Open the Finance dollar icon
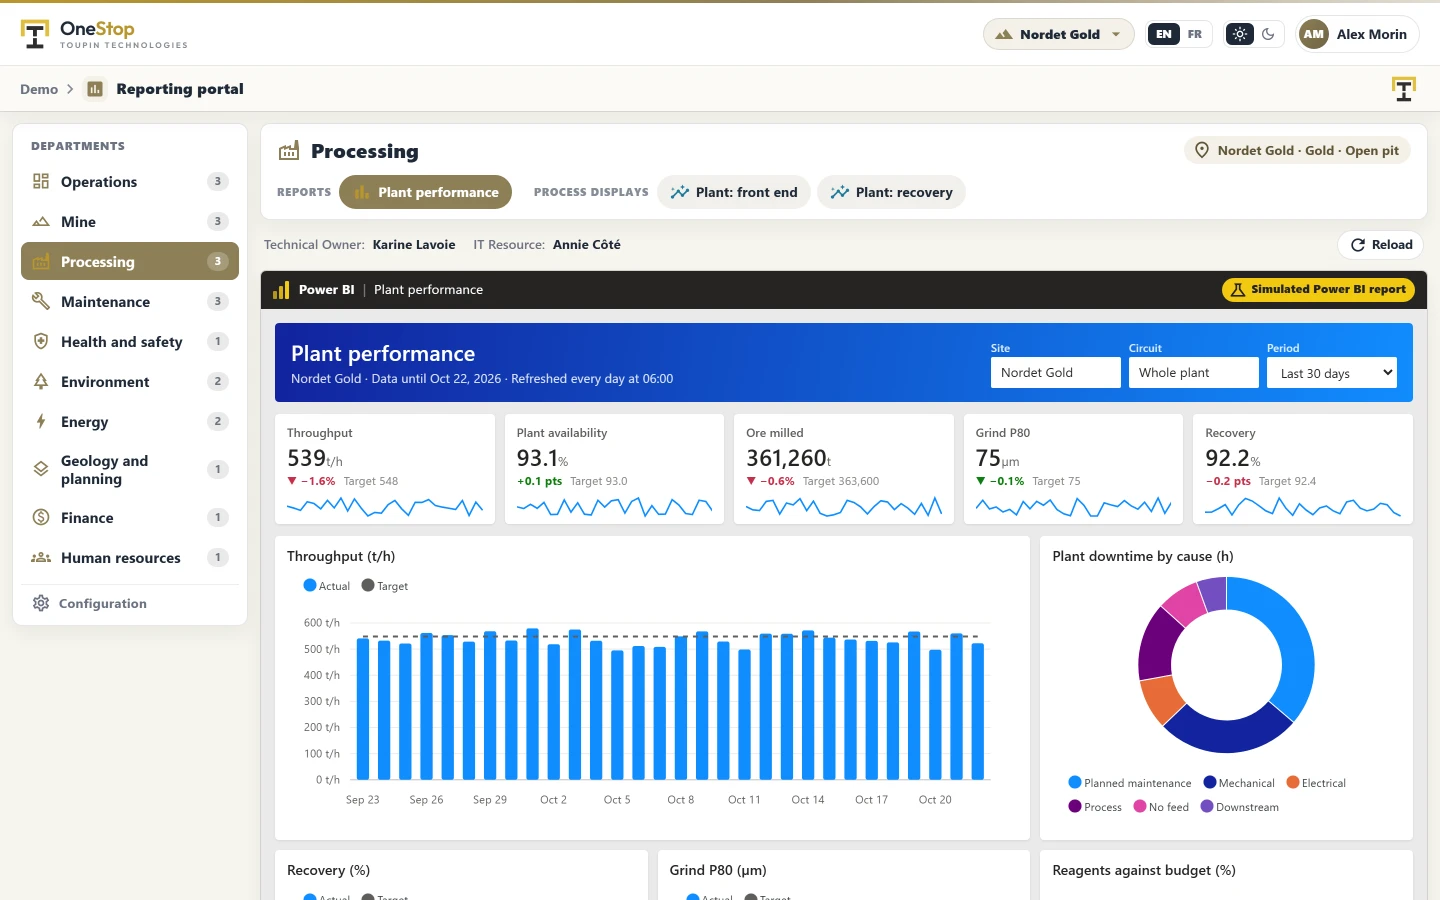 (x=41, y=517)
